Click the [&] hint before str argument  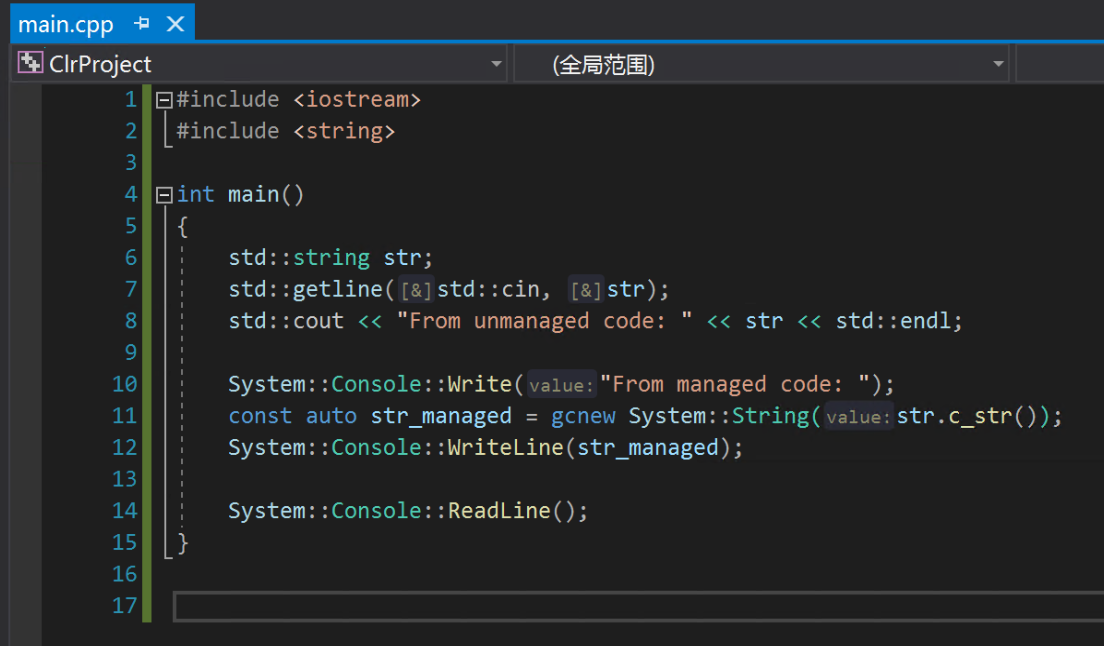tap(586, 290)
